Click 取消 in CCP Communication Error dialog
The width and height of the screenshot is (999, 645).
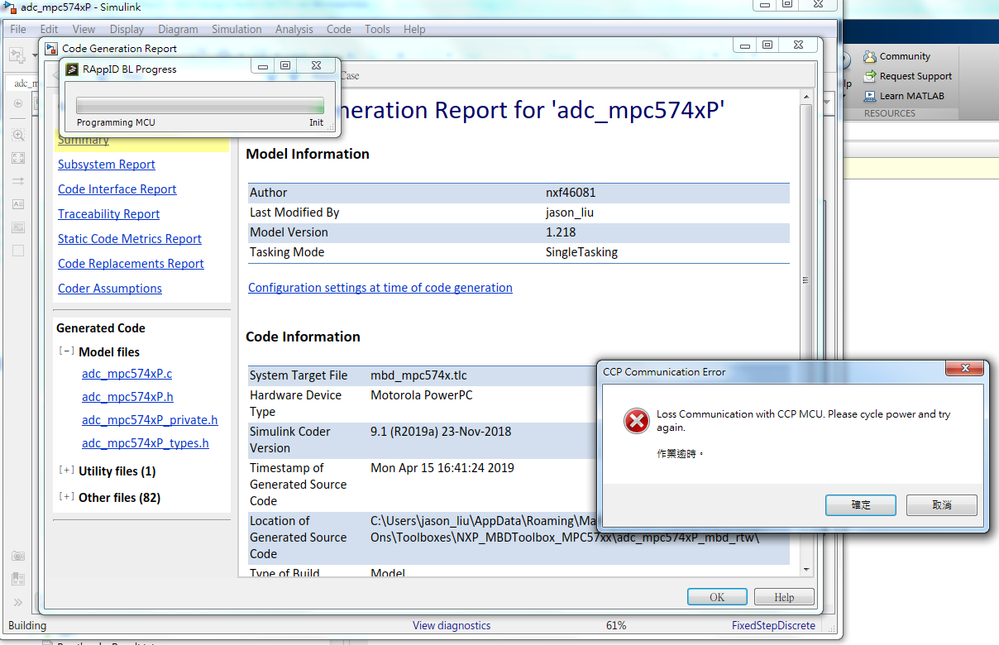coord(942,505)
